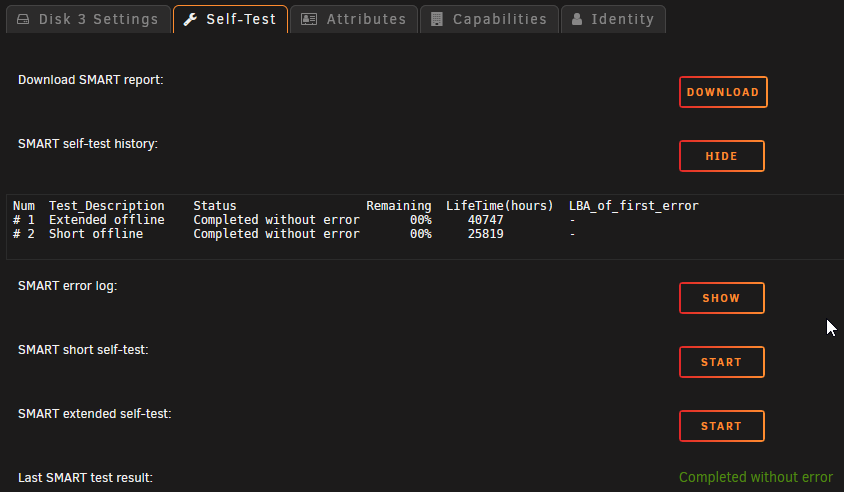Start the SMART extended self-test
844x492 pixels.
pyautogui.click(x=721, y=426)
